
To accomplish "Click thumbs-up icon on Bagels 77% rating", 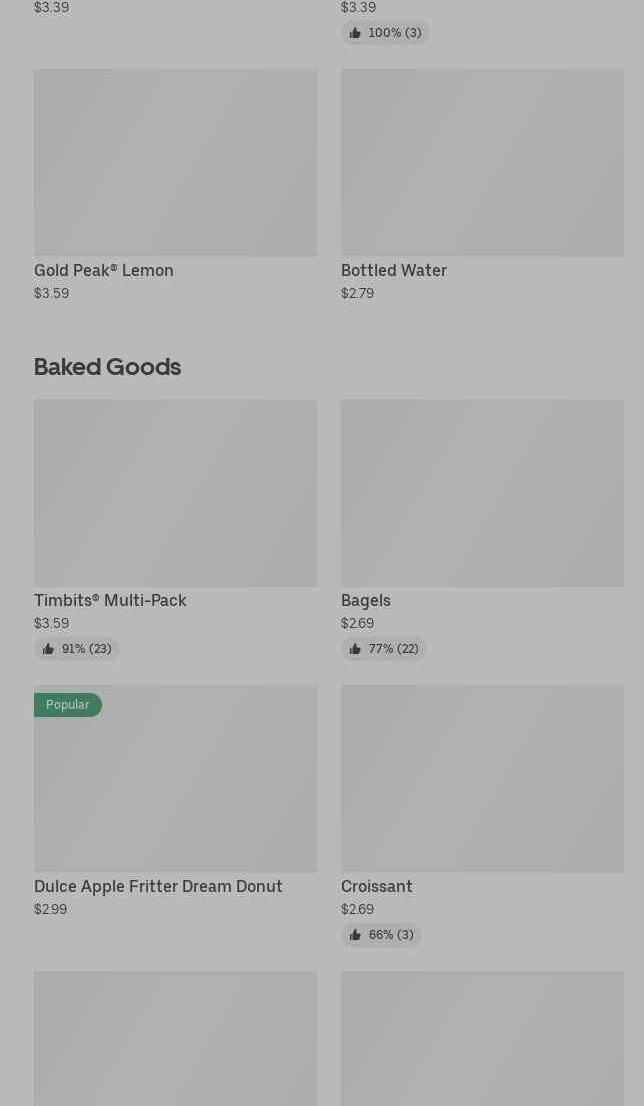I will (x=355, y=649).
